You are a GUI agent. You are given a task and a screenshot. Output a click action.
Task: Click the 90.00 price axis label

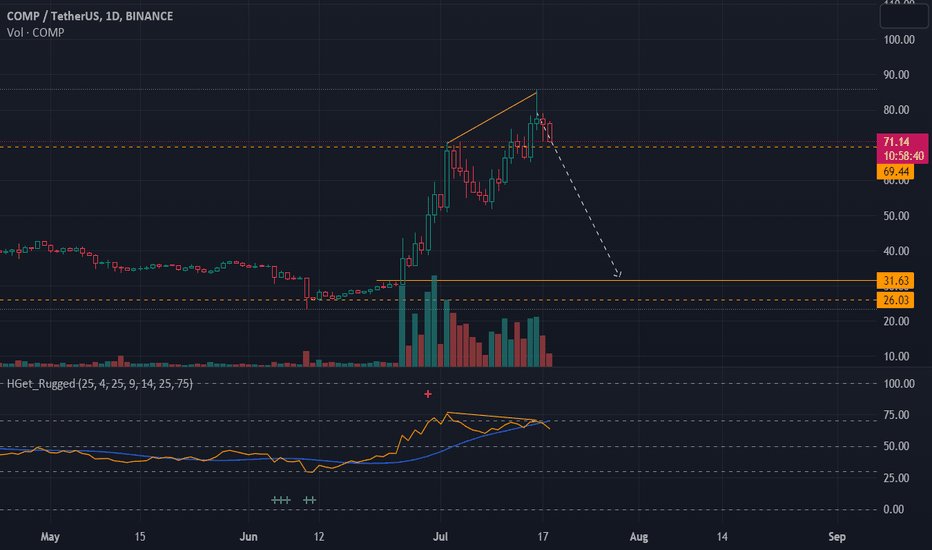point(896,75)
